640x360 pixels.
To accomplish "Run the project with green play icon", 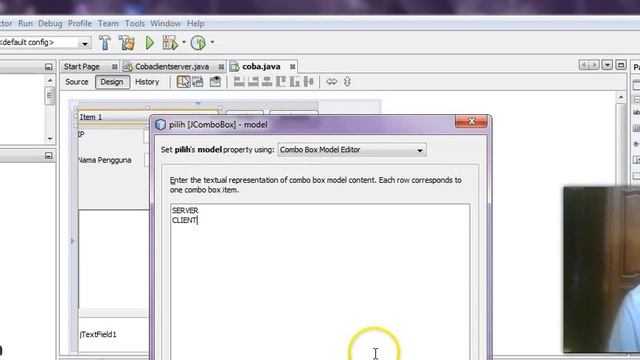I will [x=150, y=42].
